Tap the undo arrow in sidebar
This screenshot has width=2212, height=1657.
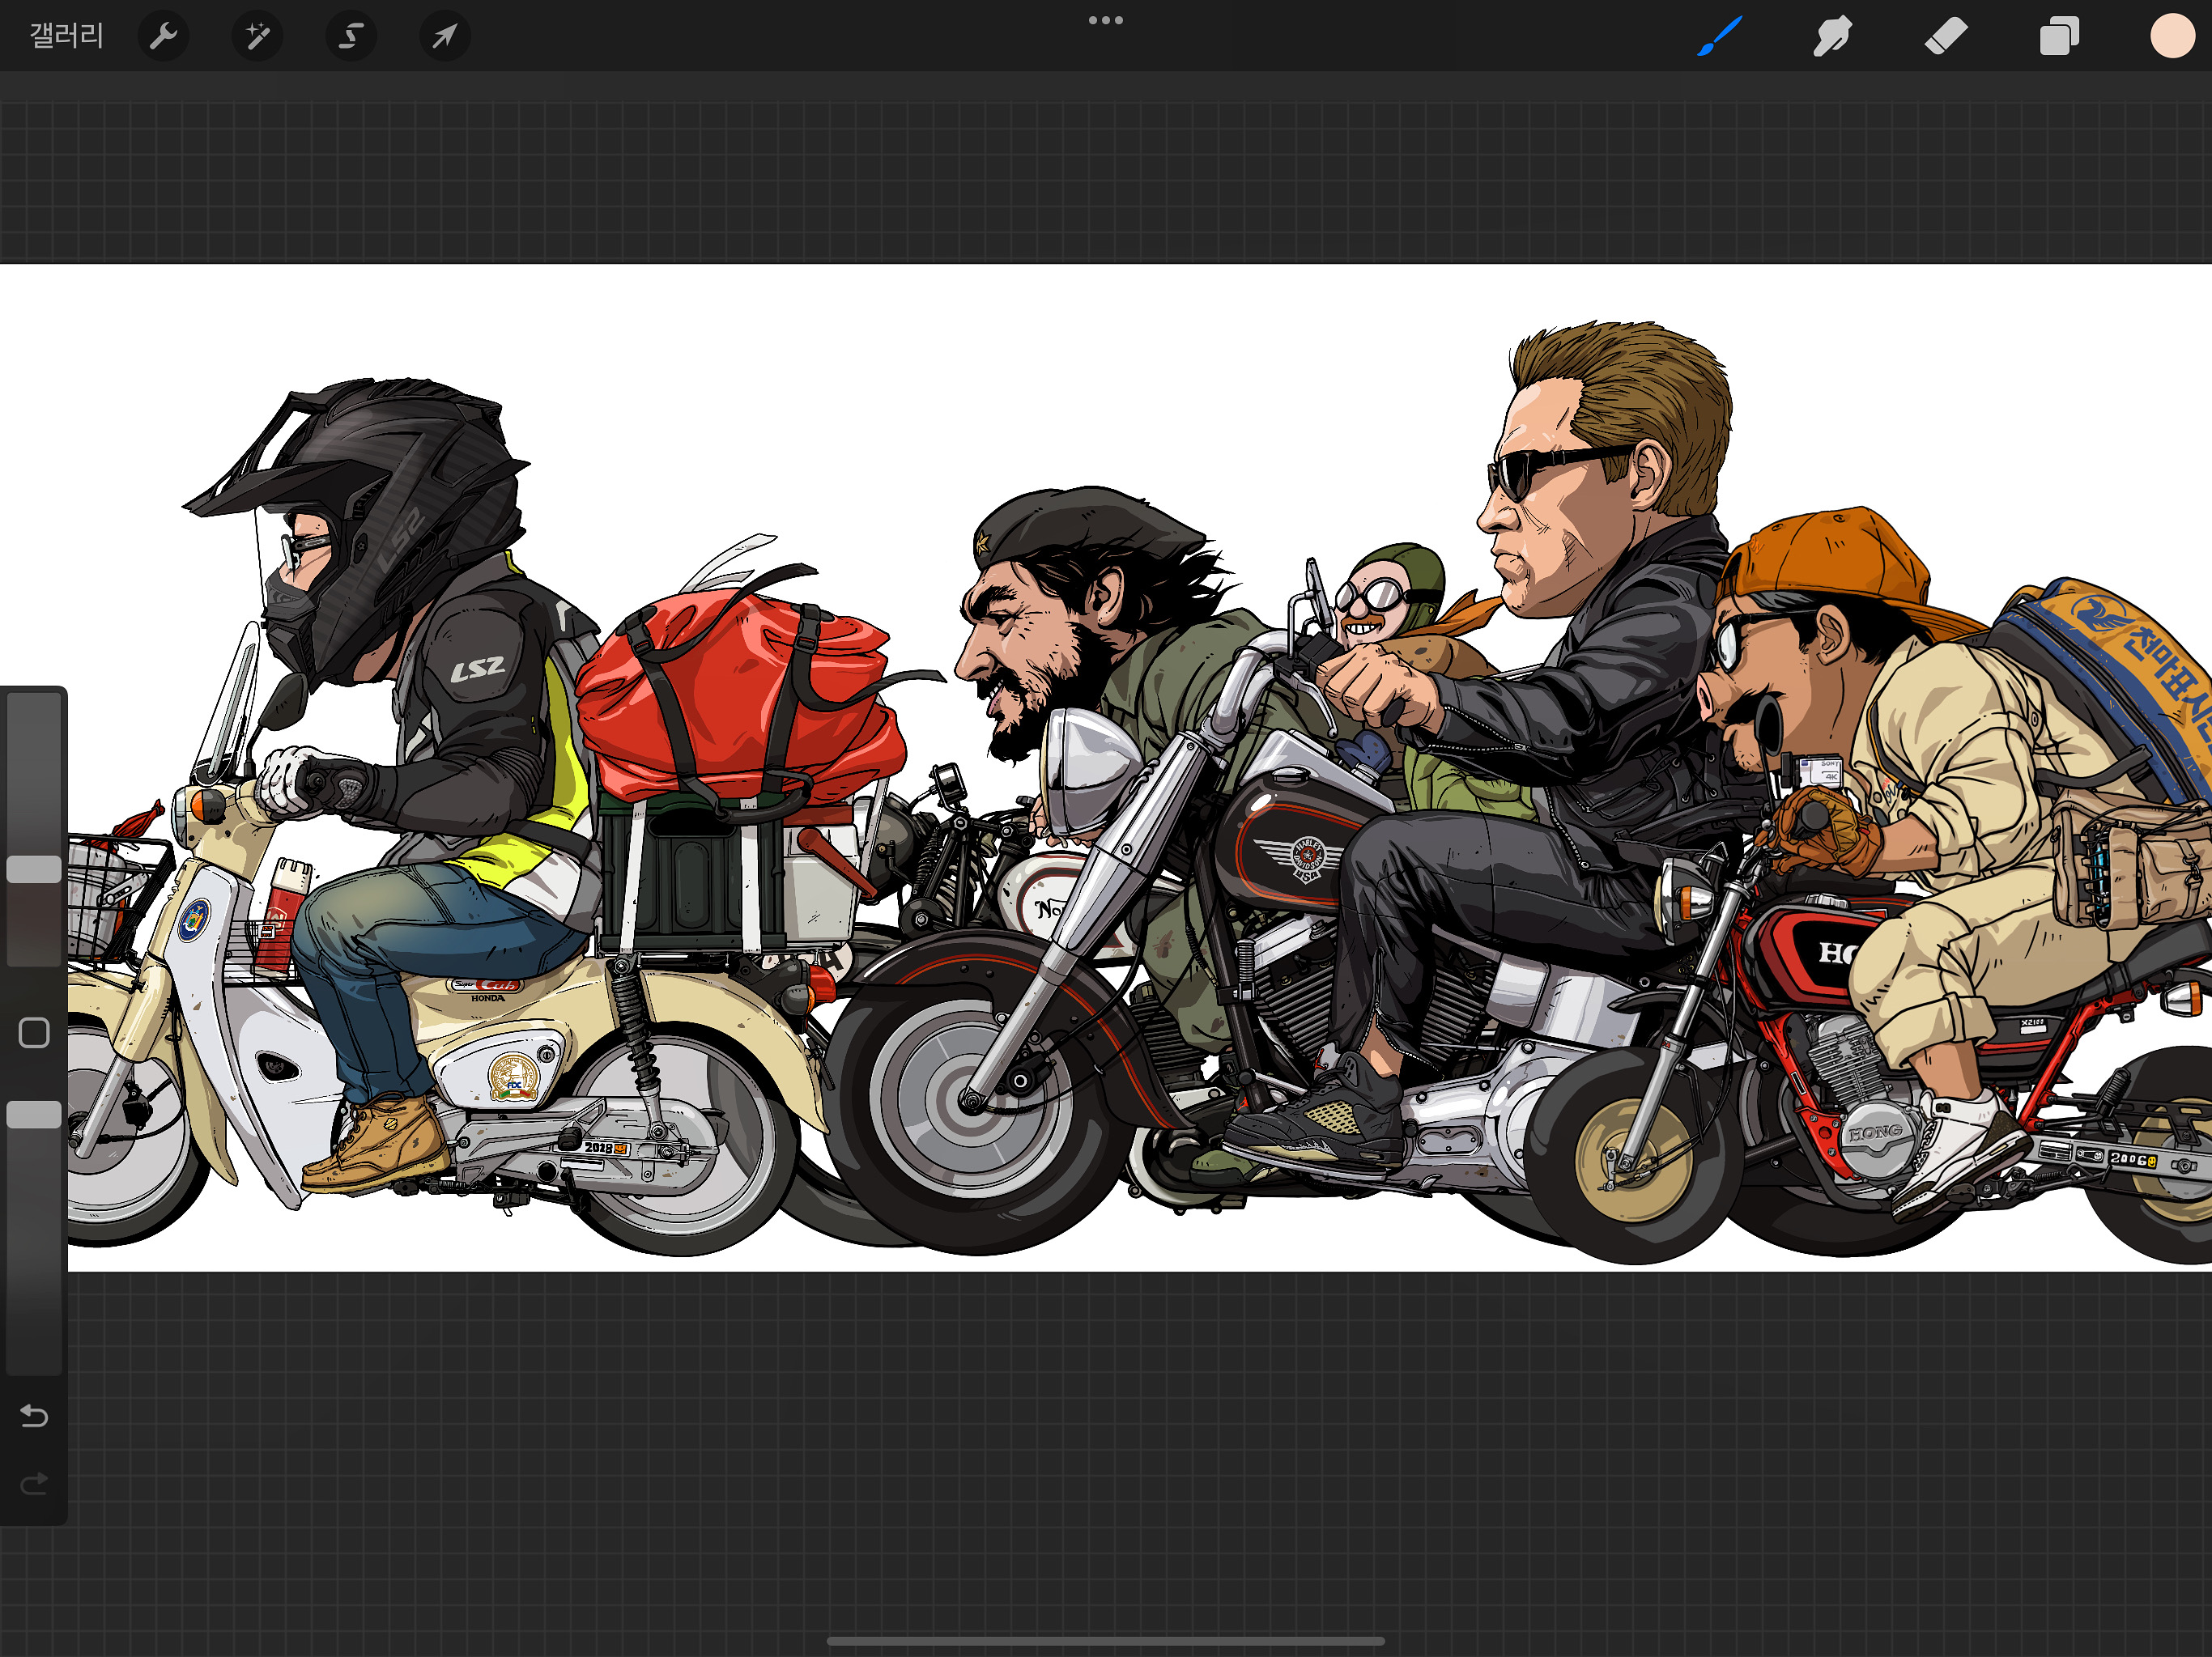34,1416
